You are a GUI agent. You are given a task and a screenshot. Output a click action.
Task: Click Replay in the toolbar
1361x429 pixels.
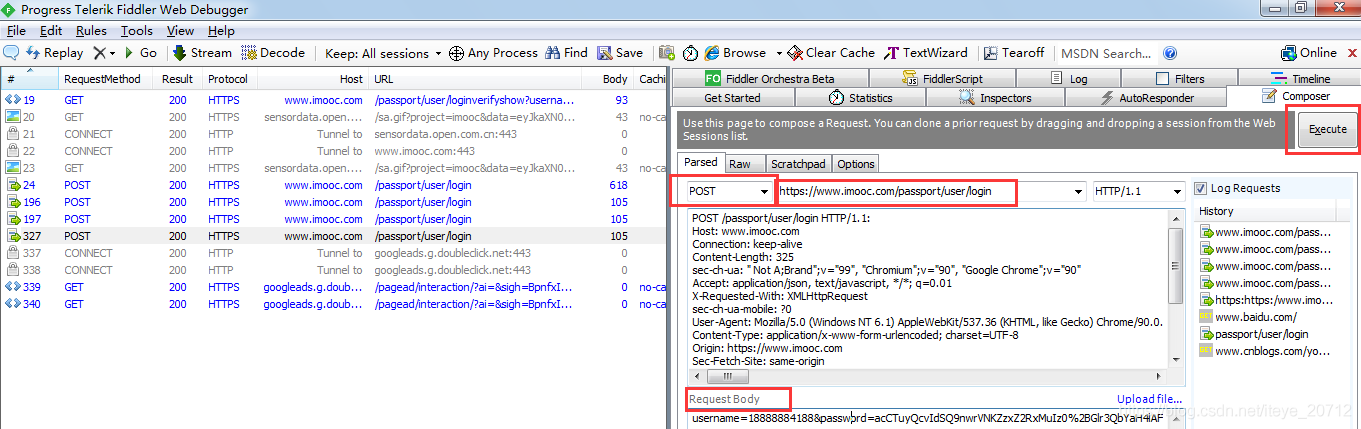(x=55, y=53)
